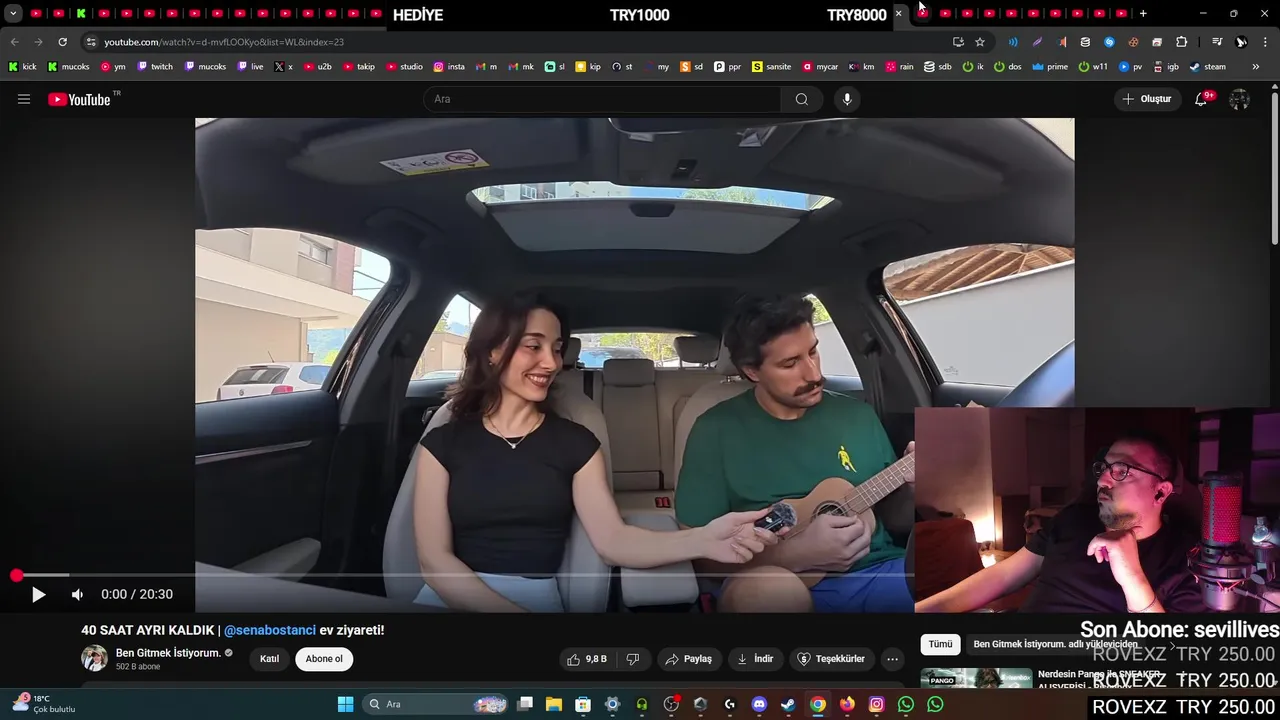Switch to the TRY1000 tab
The height and width of the screenshot is (720, 1280).
coord(639,15)
